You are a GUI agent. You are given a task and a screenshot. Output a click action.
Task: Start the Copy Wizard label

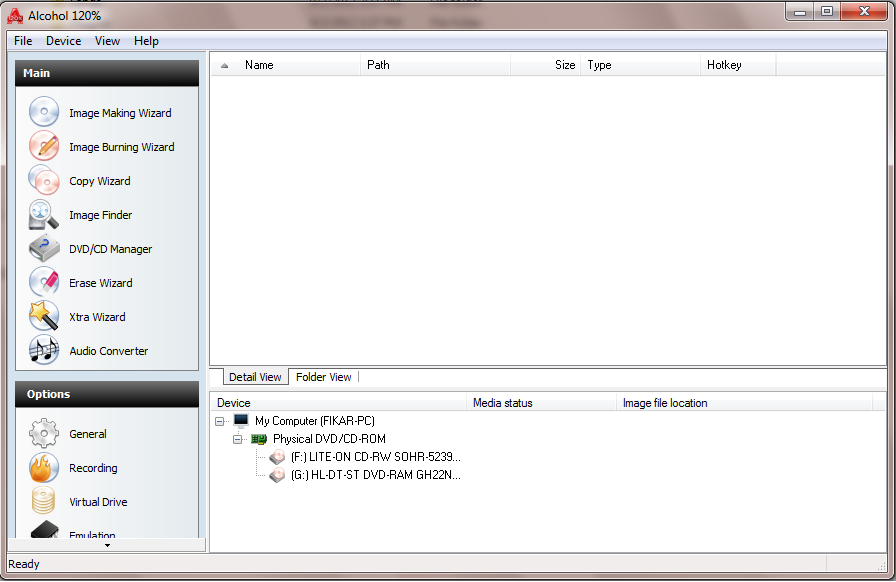pos(99,181)
